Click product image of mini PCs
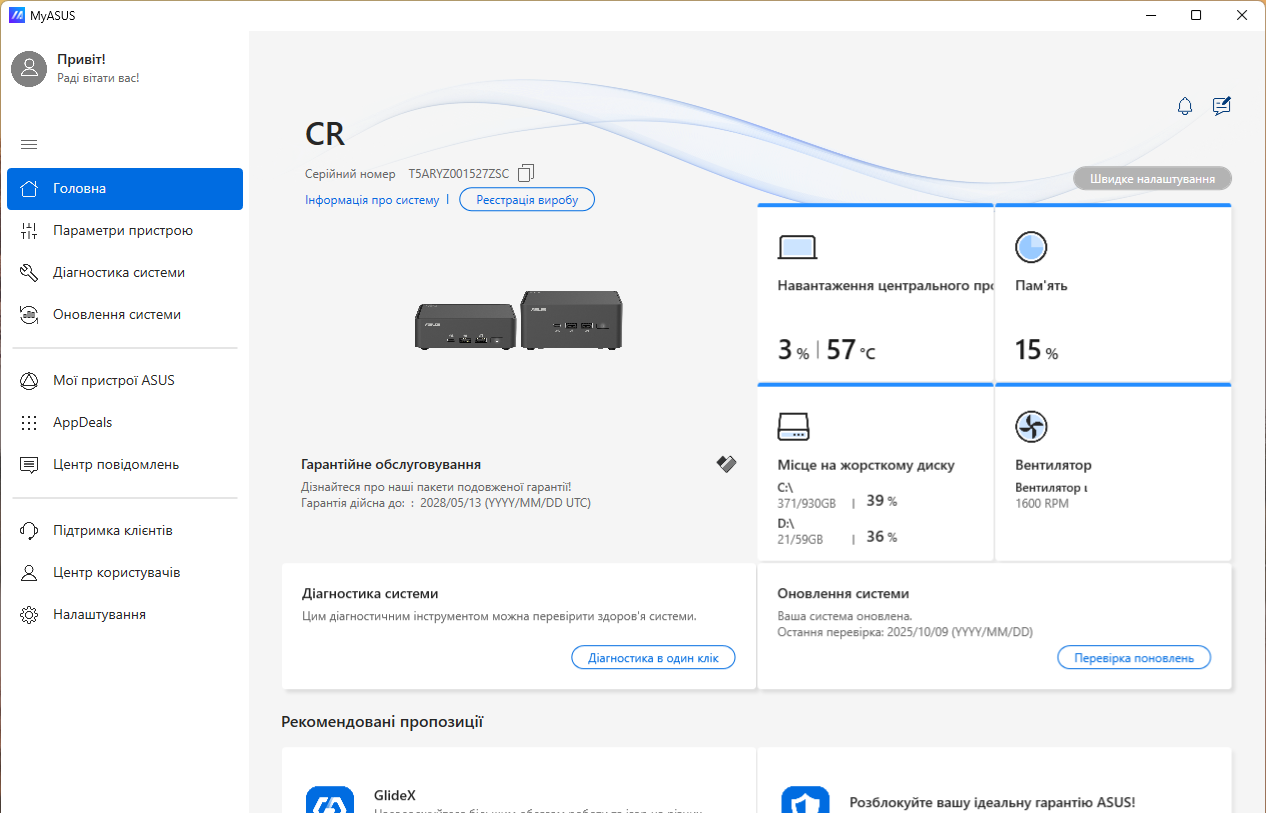This screenshot has width=1266, height=813. [x=520, y=320]
